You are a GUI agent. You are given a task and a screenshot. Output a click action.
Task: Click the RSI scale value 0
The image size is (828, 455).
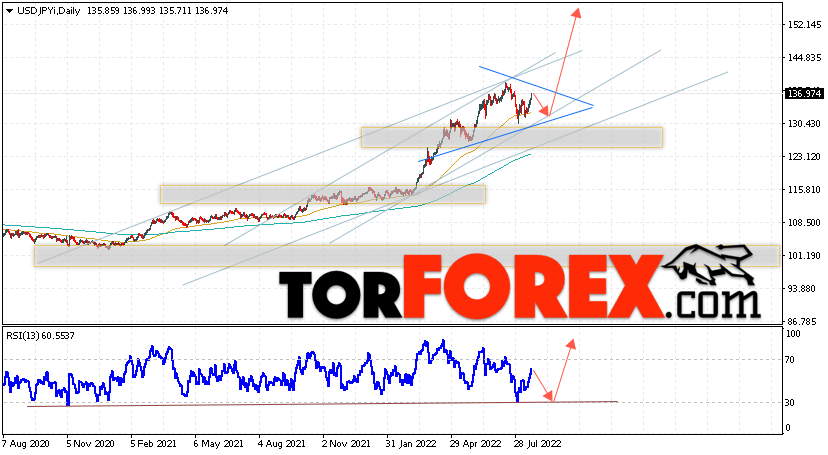click(788, 428)
